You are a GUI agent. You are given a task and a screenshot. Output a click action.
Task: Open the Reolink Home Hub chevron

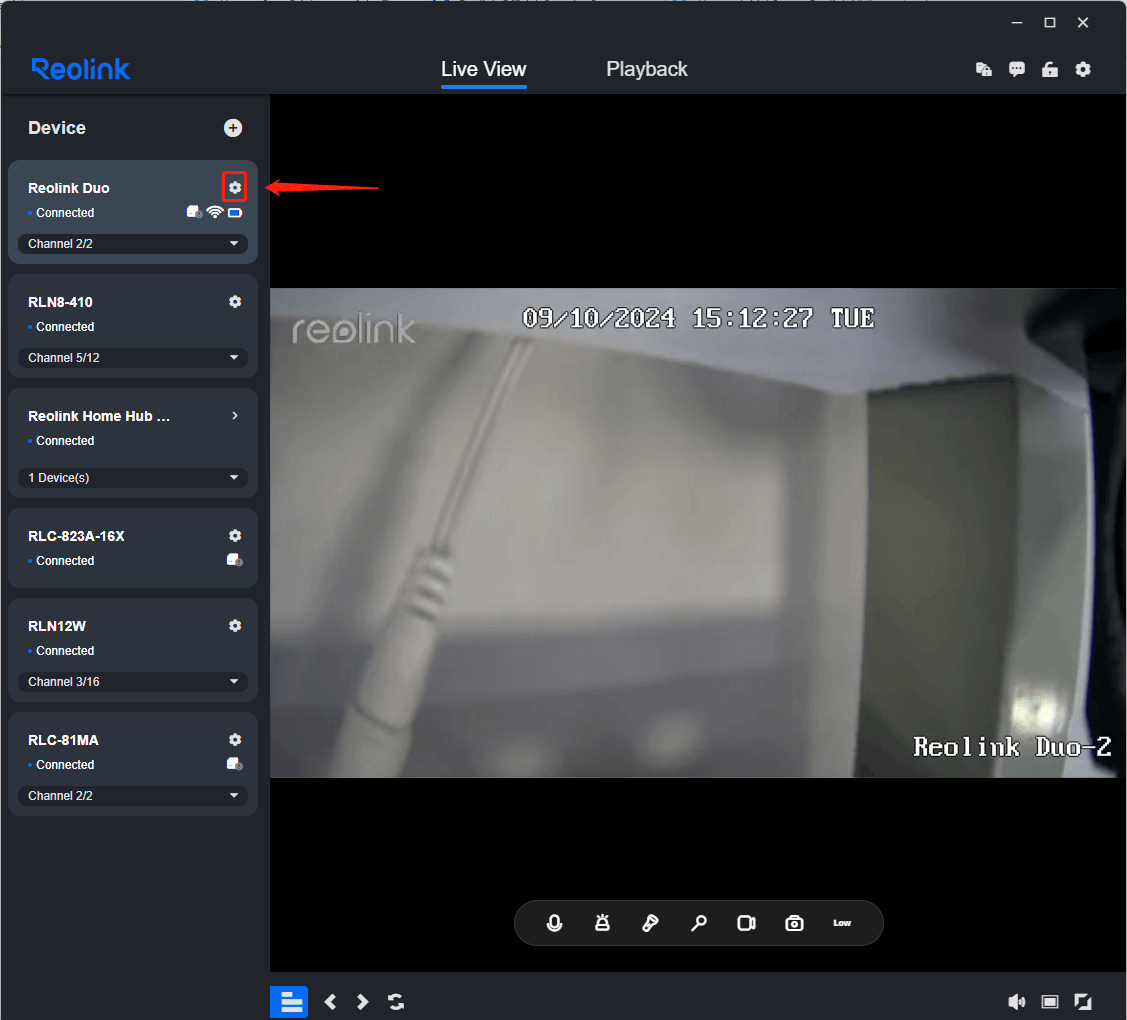235,415
